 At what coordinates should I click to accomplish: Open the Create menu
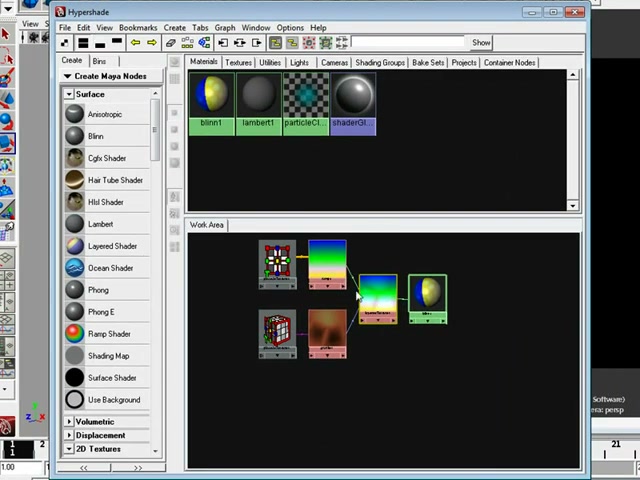175,28
